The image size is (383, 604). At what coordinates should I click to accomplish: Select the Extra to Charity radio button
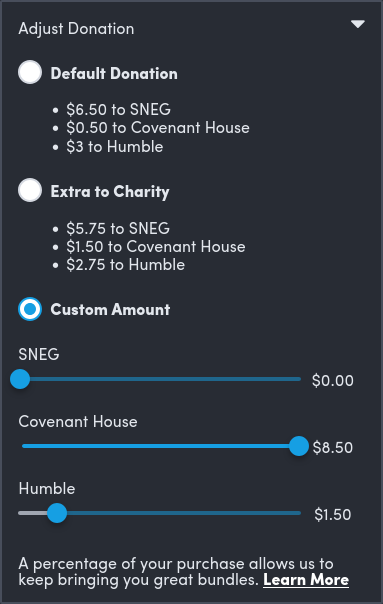click(x=30, y=190)
